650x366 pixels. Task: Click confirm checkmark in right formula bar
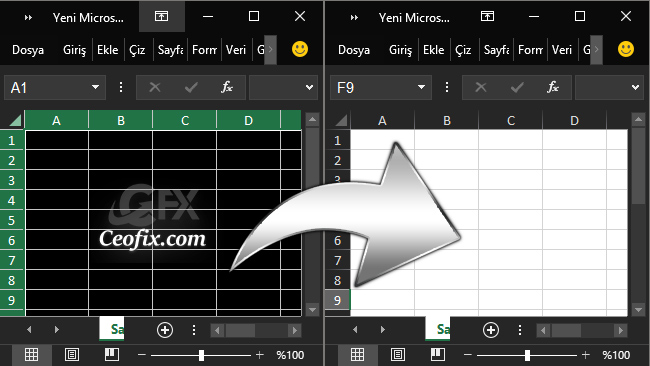pyautogui.click(x=517, y=87)
